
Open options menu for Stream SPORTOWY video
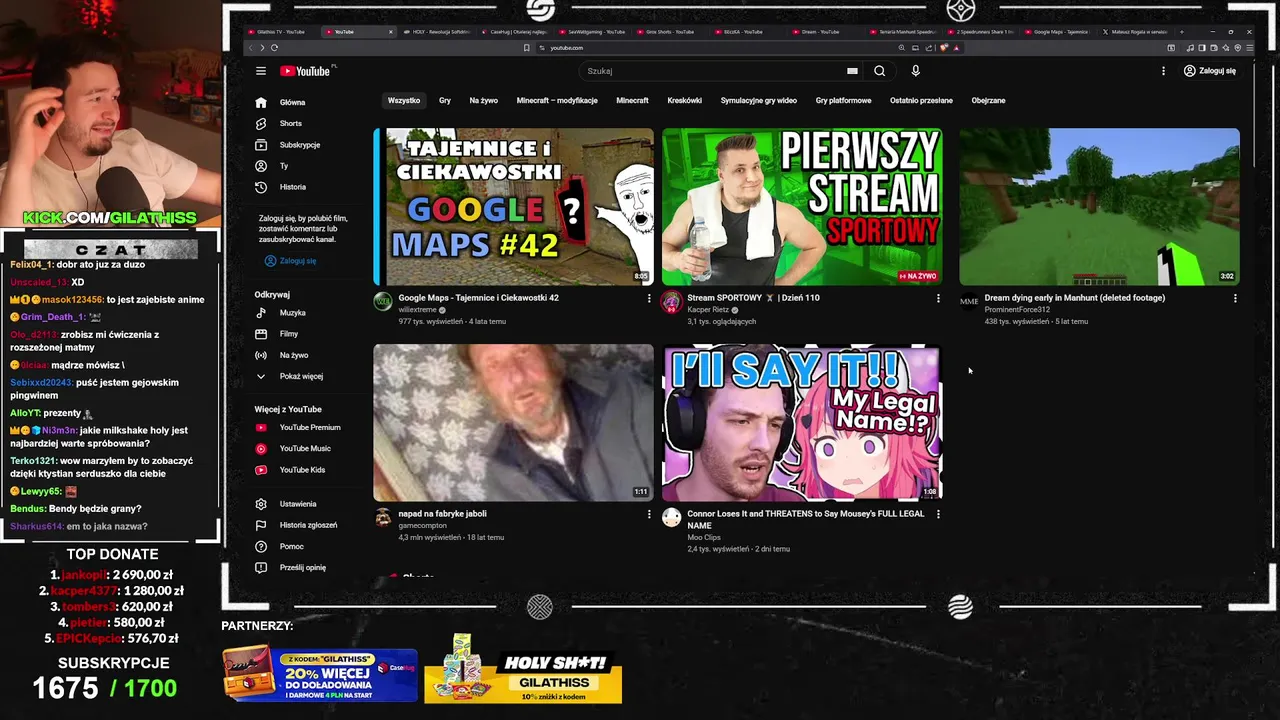point(938,298)
